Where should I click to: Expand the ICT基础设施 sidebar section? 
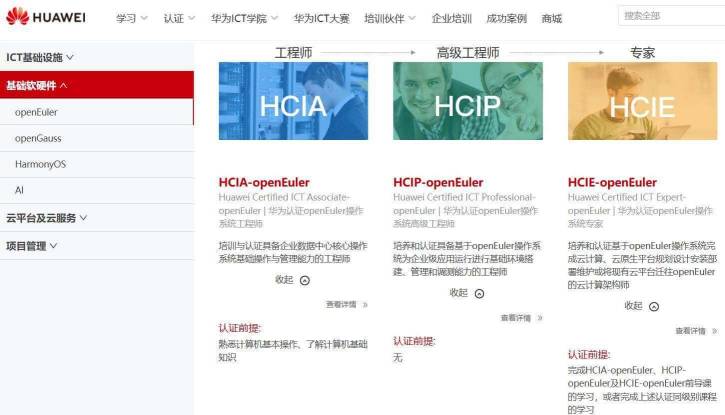coord(97,57)
